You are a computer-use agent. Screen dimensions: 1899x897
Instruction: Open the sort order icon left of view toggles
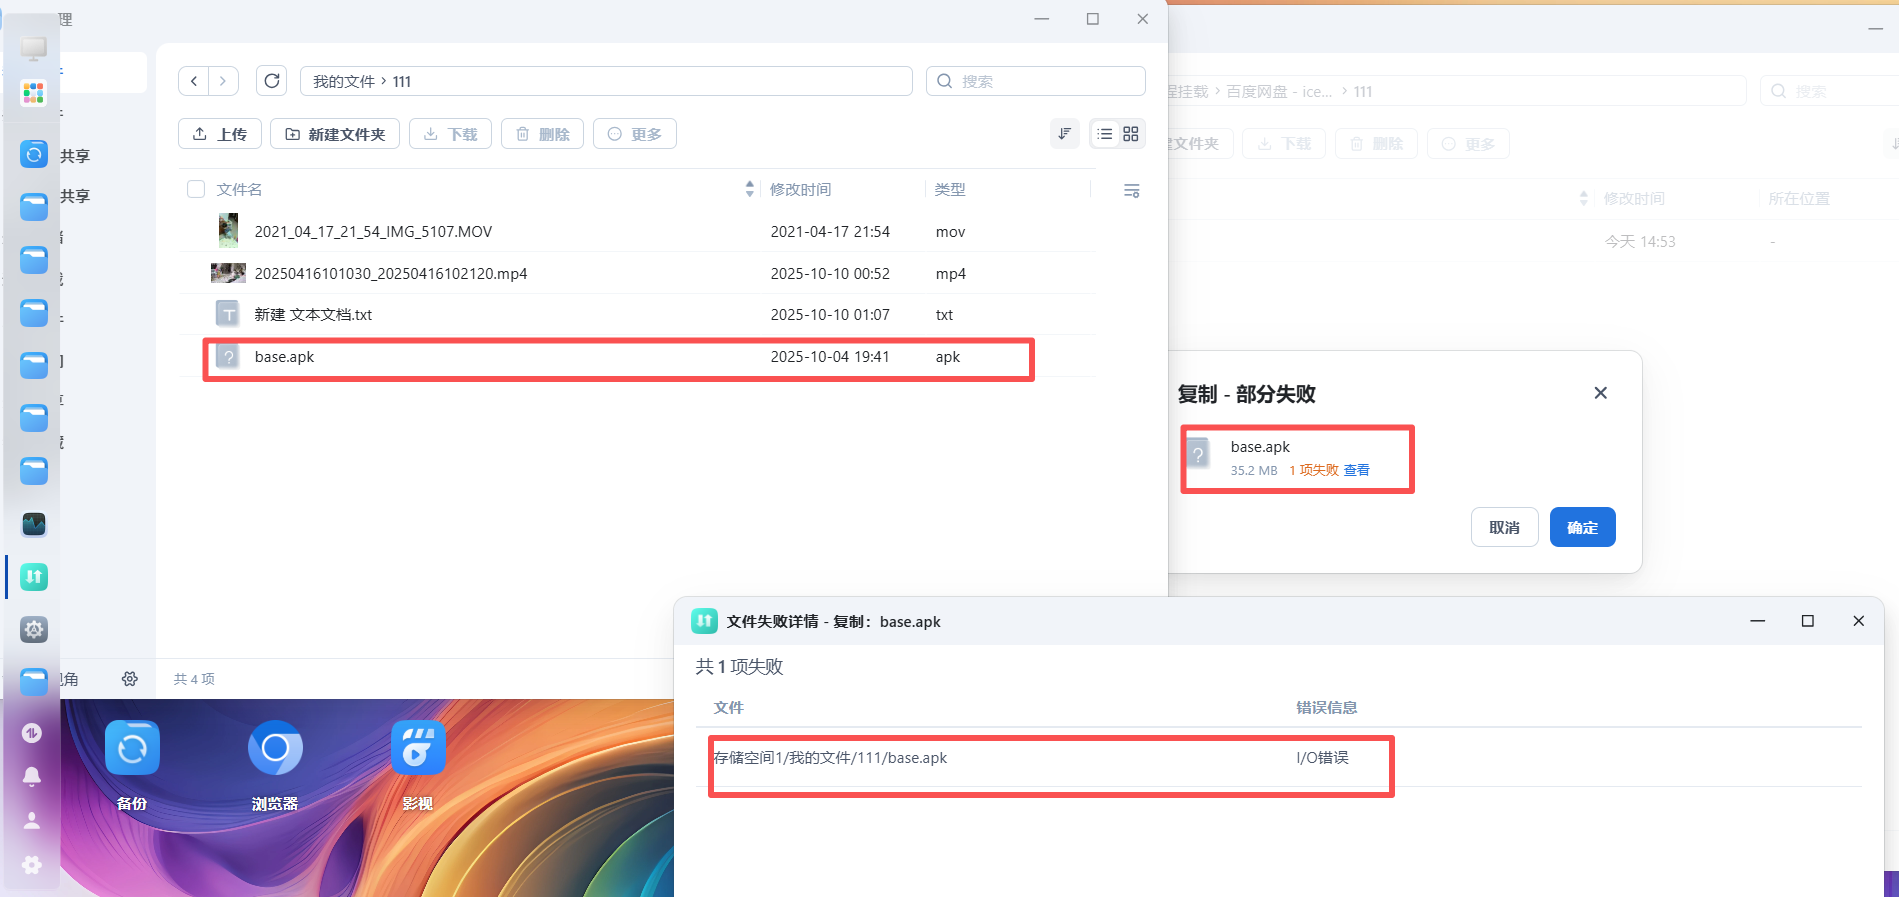pyautogui.click(x=1065, y=134)
